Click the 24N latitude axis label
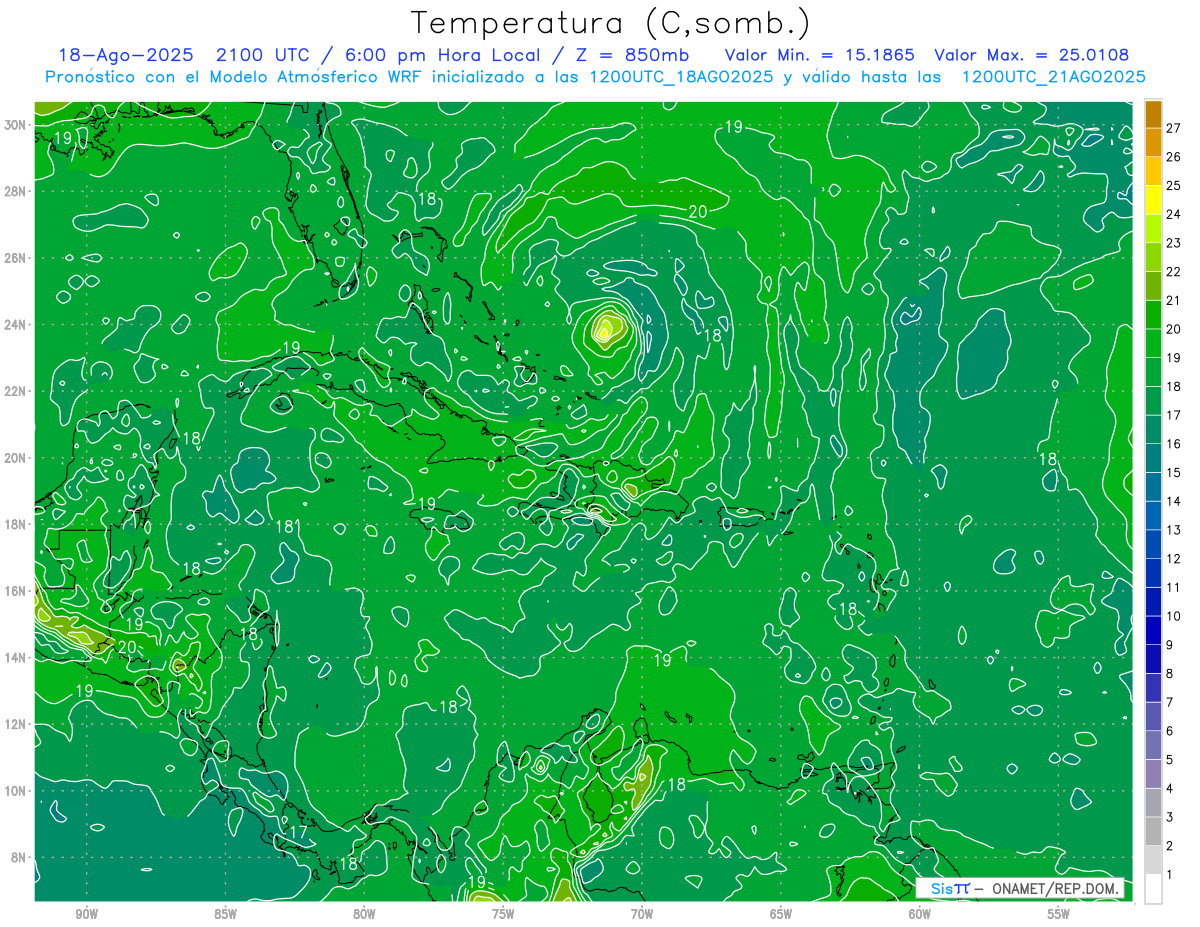 (x=15, y=324)
